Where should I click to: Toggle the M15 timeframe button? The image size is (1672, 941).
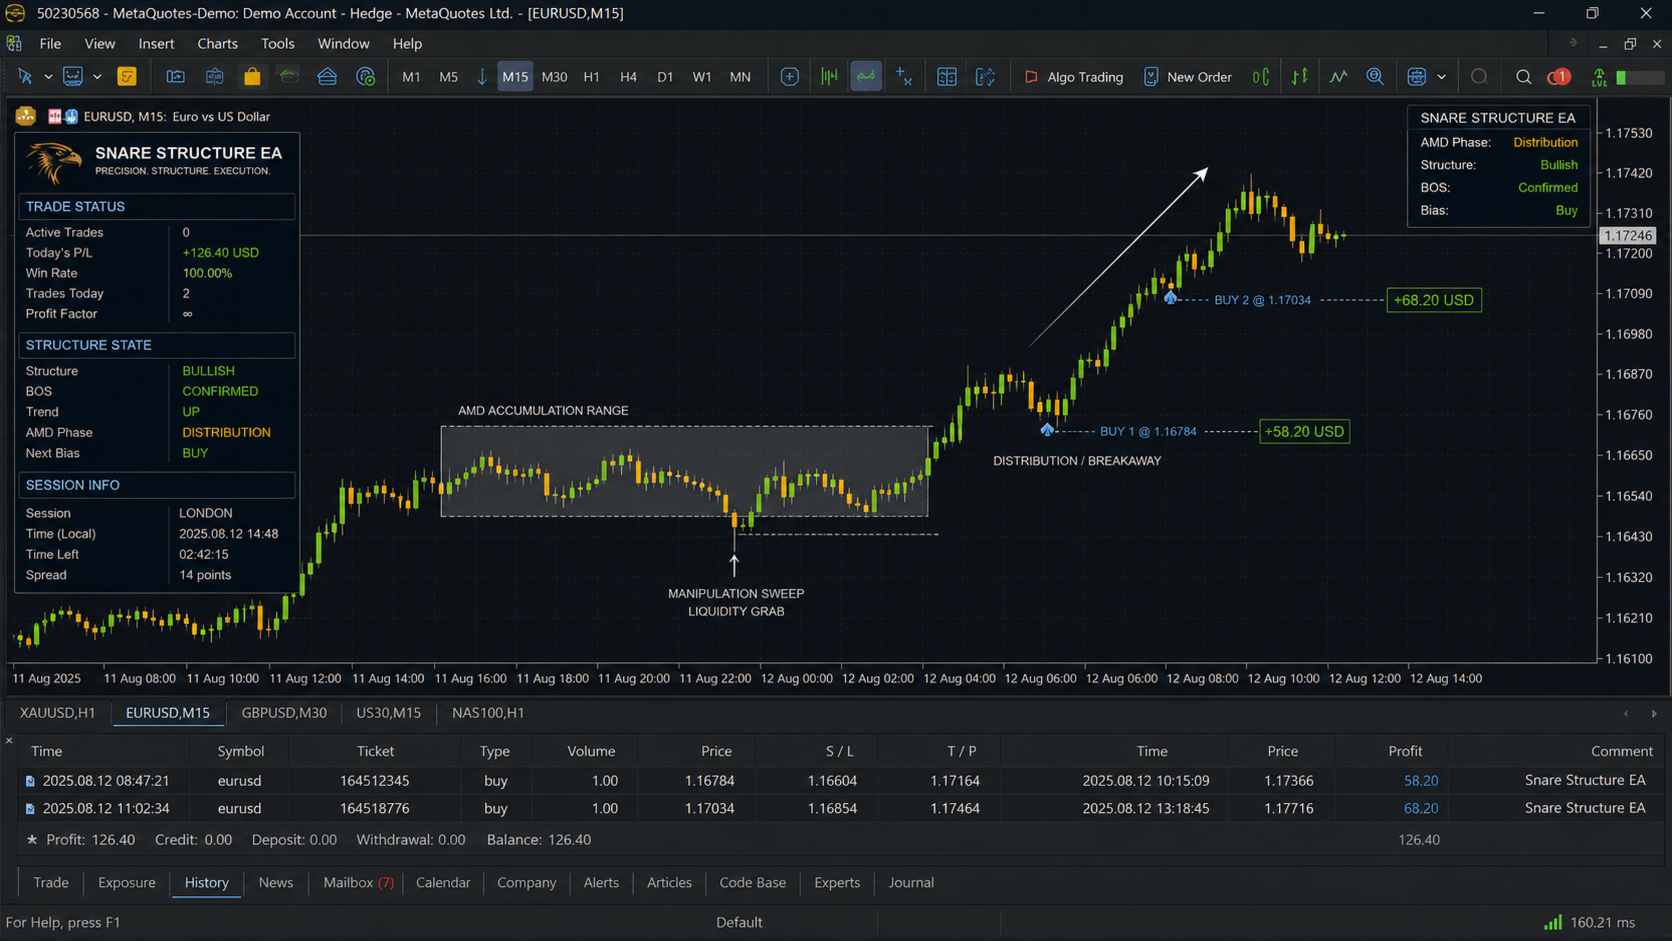[515, 77]
